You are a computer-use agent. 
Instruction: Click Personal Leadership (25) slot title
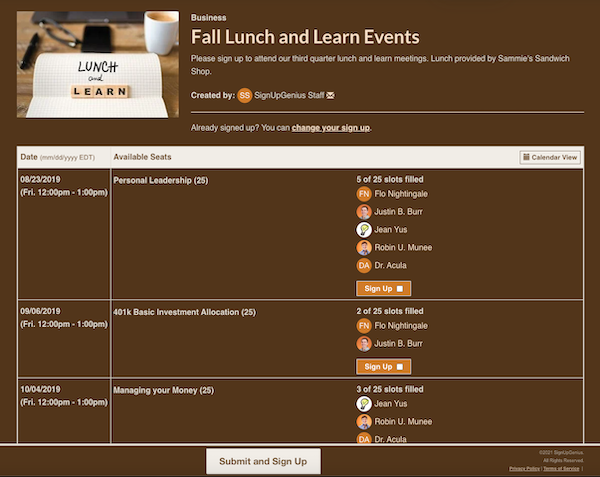(x=161, y=180)
